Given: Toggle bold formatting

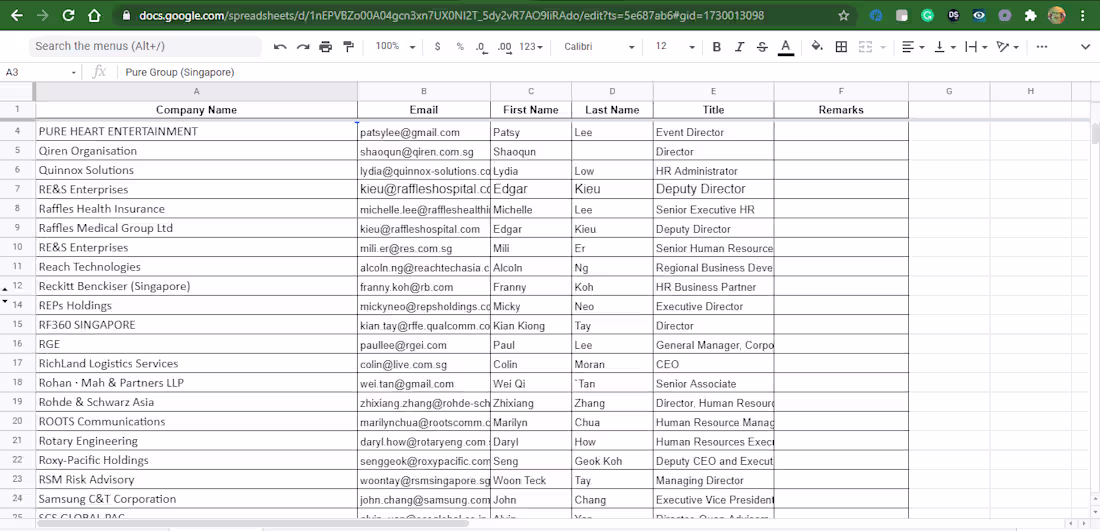Looking at the screenshot, I should click(x=716, y=46).
